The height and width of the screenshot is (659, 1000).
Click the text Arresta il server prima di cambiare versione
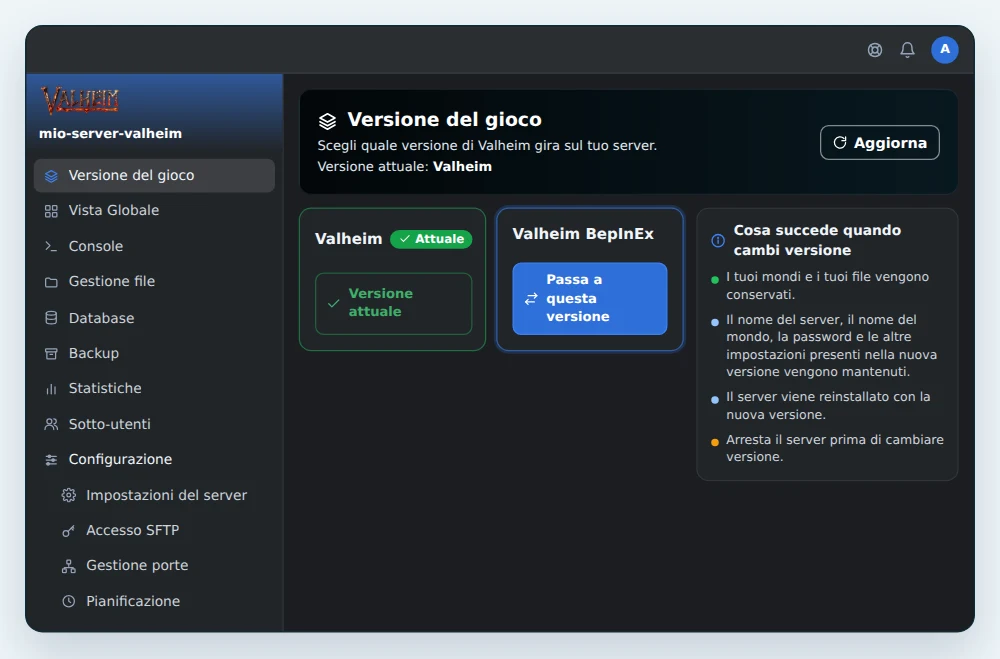tap(835, 448)
